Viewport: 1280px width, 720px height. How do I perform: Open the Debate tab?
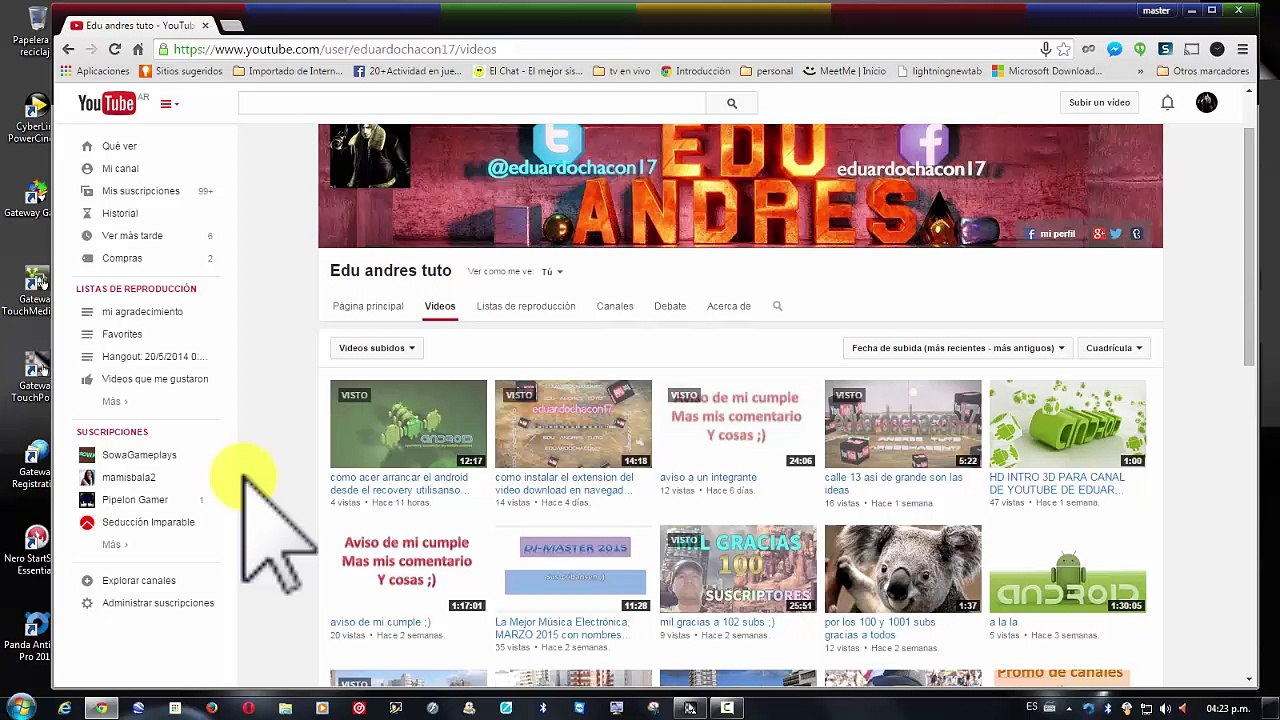[x=670, y=306]
